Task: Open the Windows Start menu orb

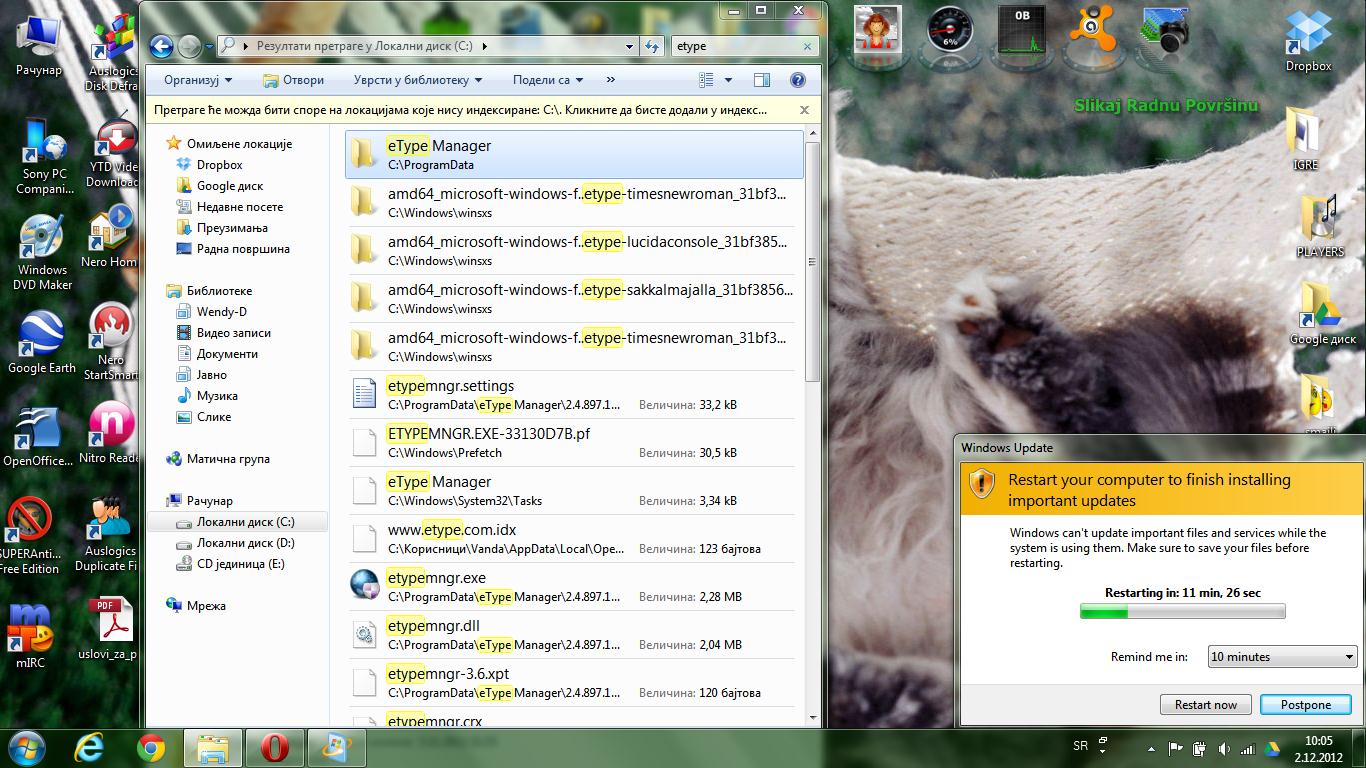Action: tap(27, 747)
